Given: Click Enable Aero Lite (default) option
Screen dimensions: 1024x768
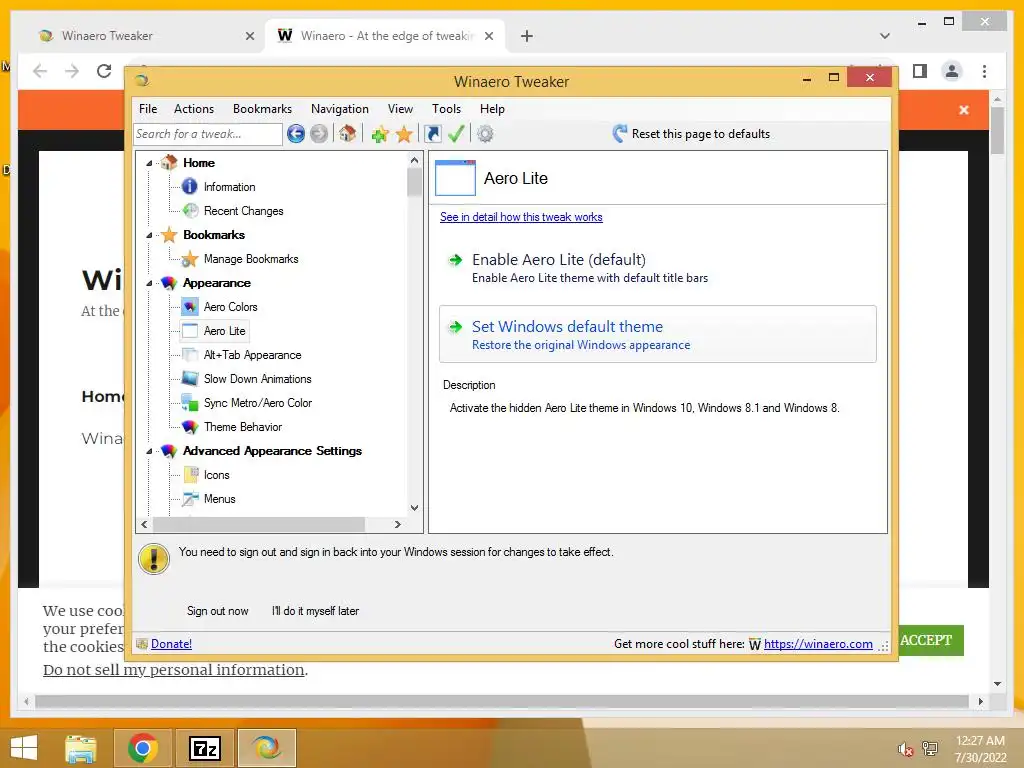Looking at the screenshot, I should click(x=658, y=268).
